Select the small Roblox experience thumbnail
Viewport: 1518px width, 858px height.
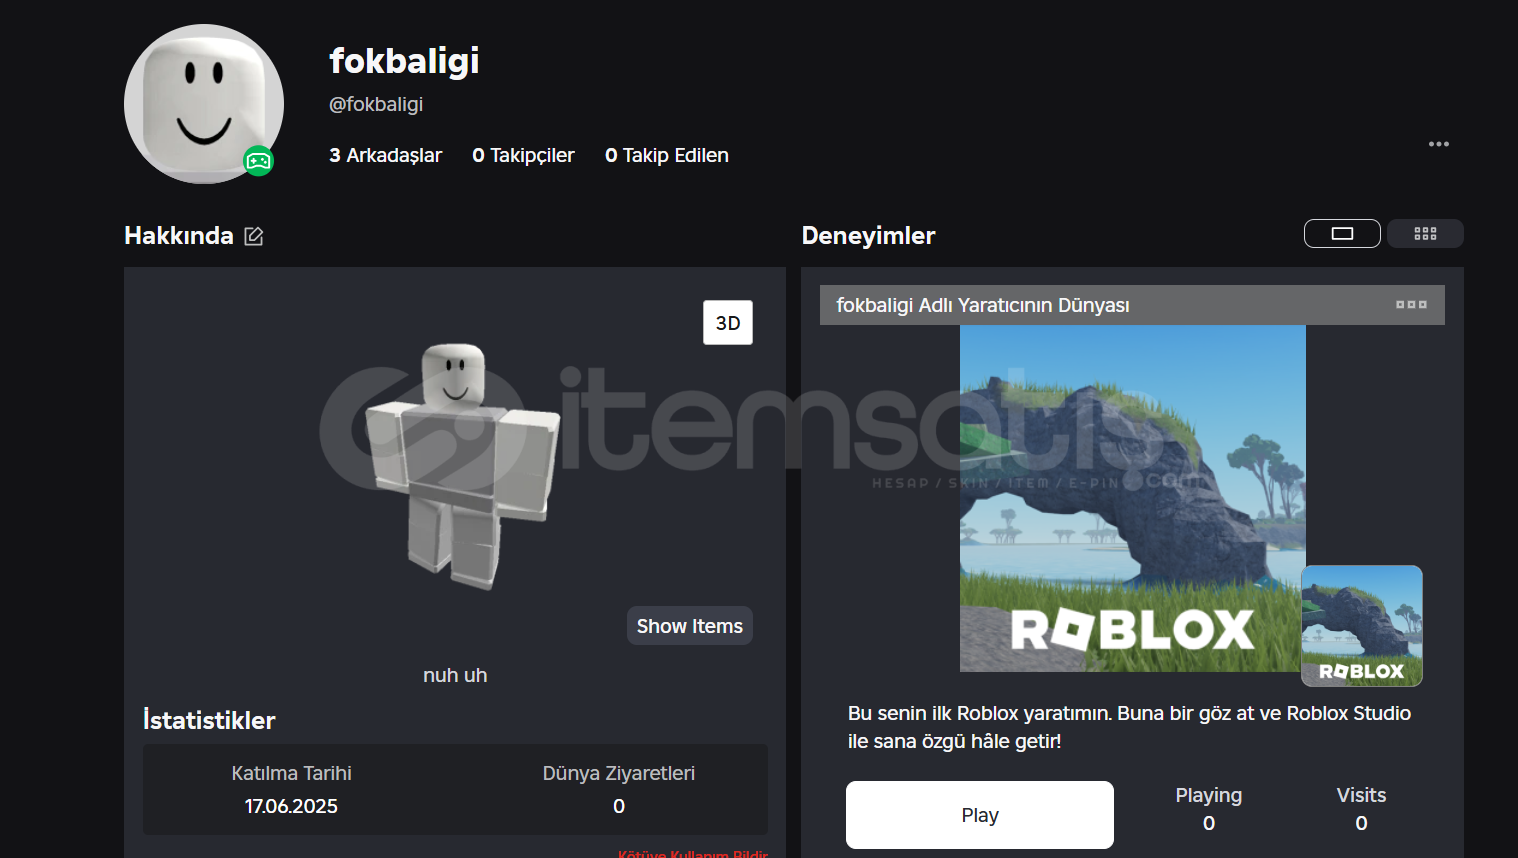pyautogui.click(x=1362, y=626)
